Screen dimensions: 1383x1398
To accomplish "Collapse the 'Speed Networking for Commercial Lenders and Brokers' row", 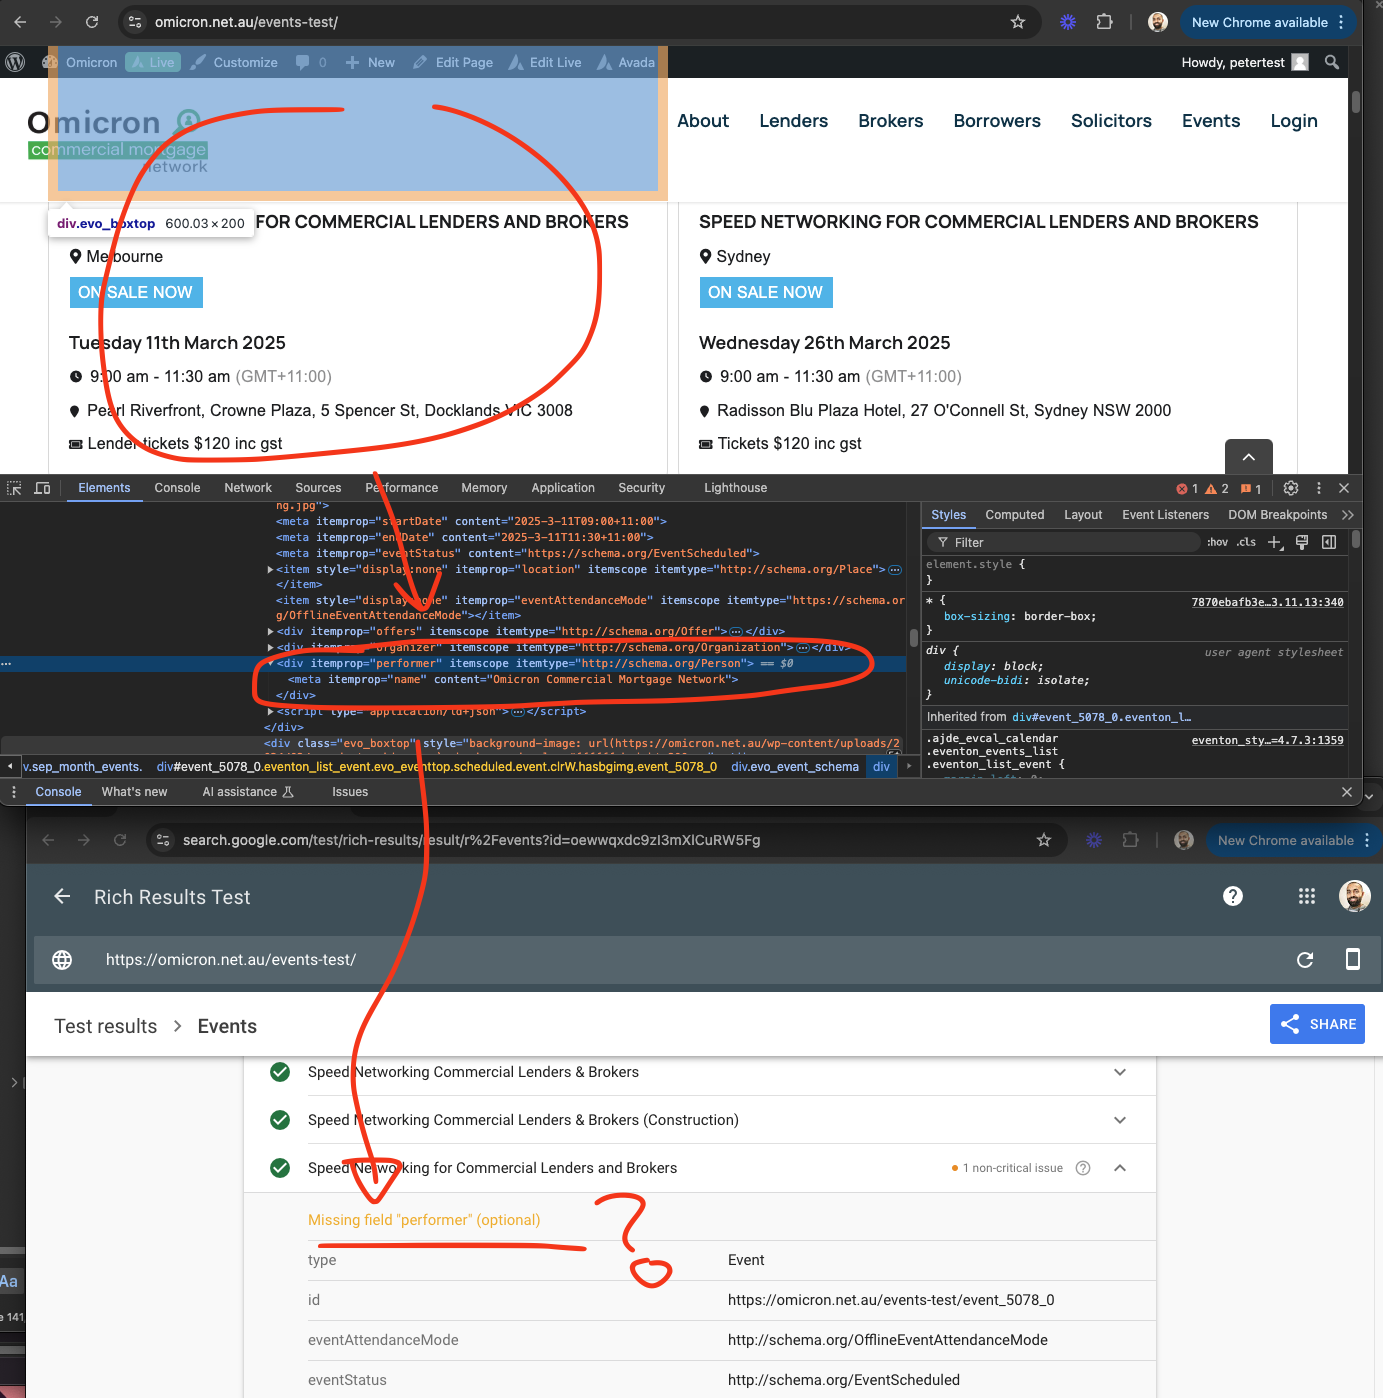I will click(x=1120, y=1168).
